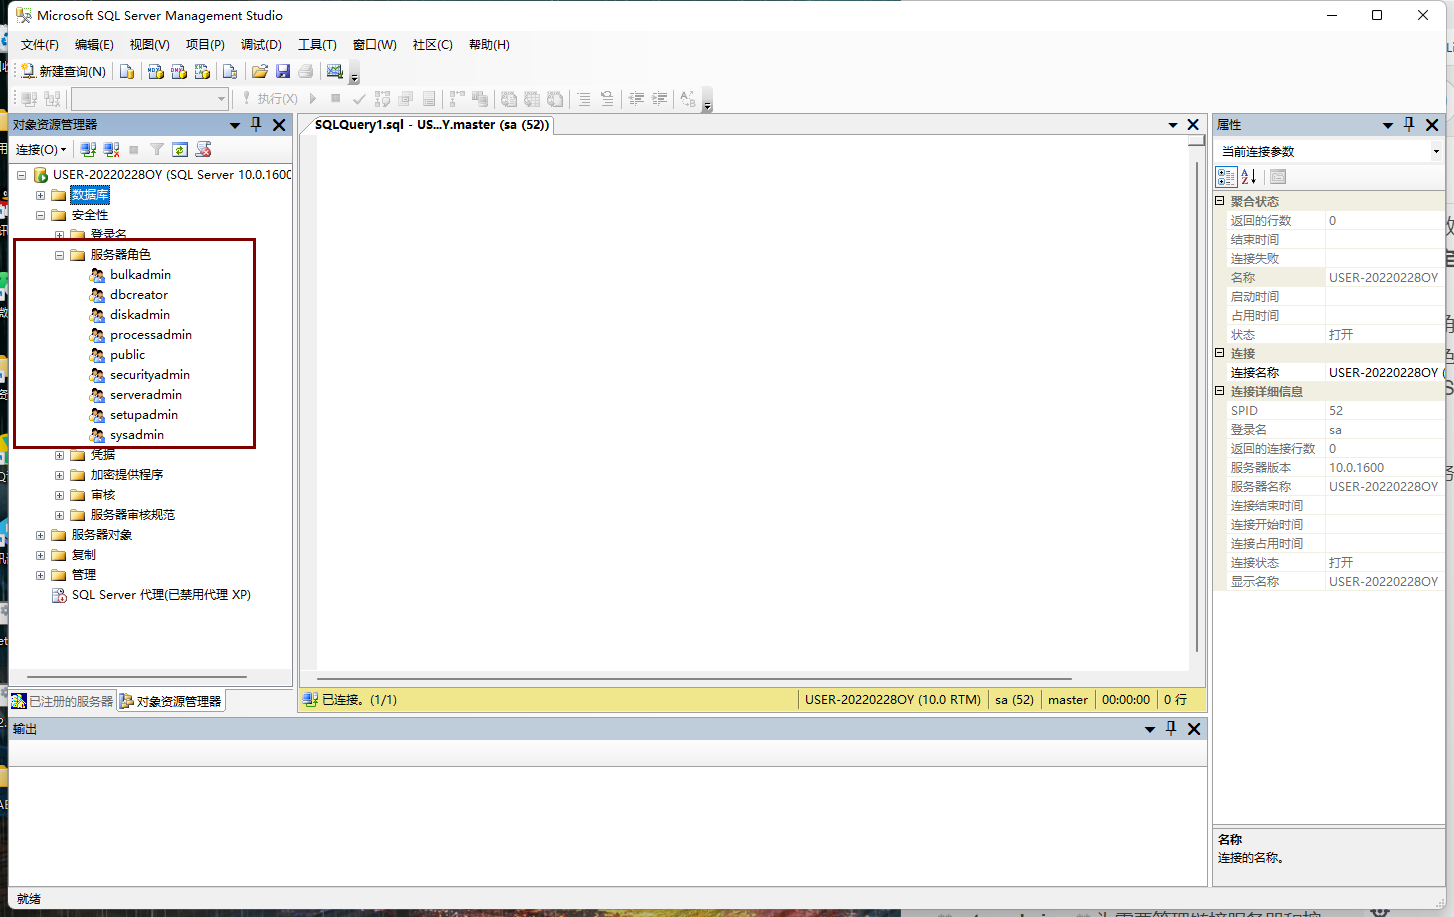Image resolution: width=1454 pixels, height=917 pixels.
Task: Click the Filter funnel icon in Object Explorer
Action: 157,149
